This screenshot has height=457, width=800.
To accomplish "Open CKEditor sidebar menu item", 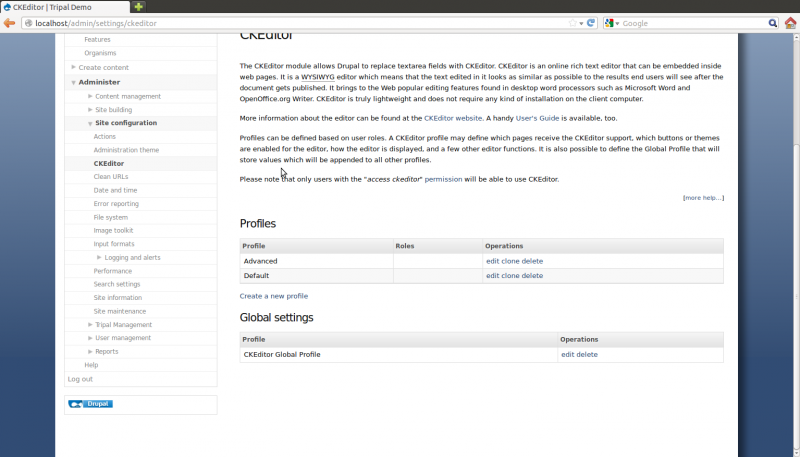I will coord(109,163).
